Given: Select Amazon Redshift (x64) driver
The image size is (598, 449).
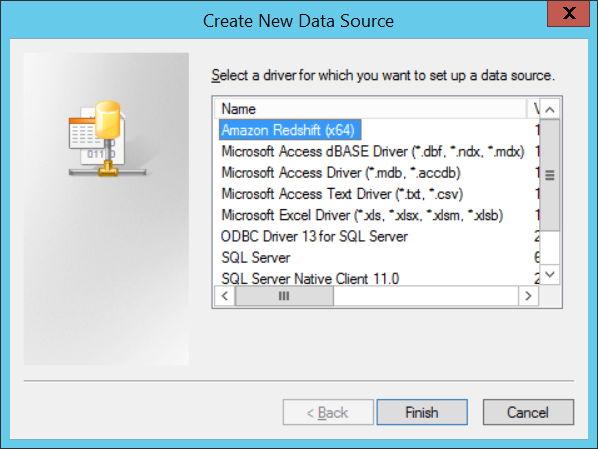Looking at the screenshot, I should (x=290, y=130).
